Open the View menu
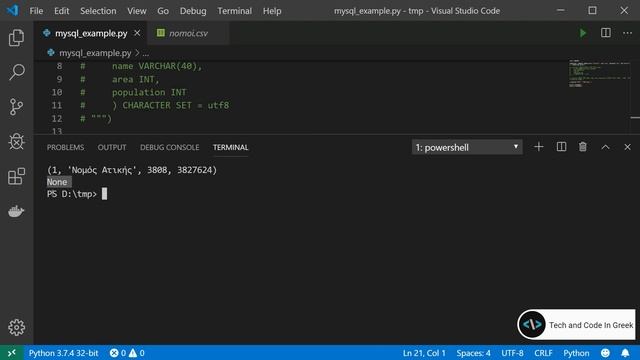The height and width of the screenshot is (360, 640). [136, 11]
